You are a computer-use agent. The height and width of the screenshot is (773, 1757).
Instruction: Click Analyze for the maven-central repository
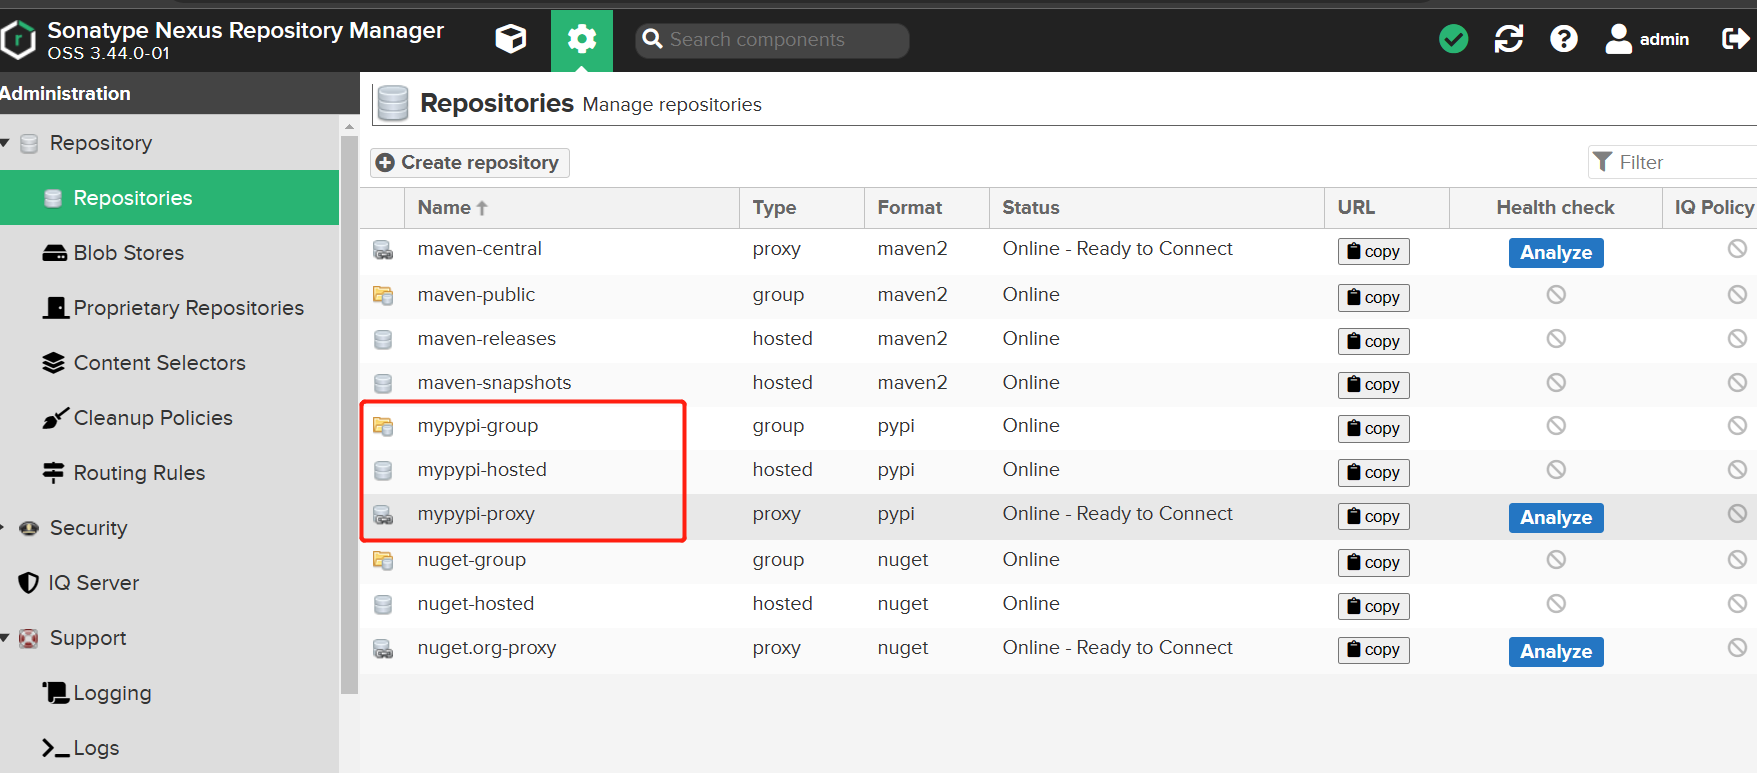pos(1555,253)
